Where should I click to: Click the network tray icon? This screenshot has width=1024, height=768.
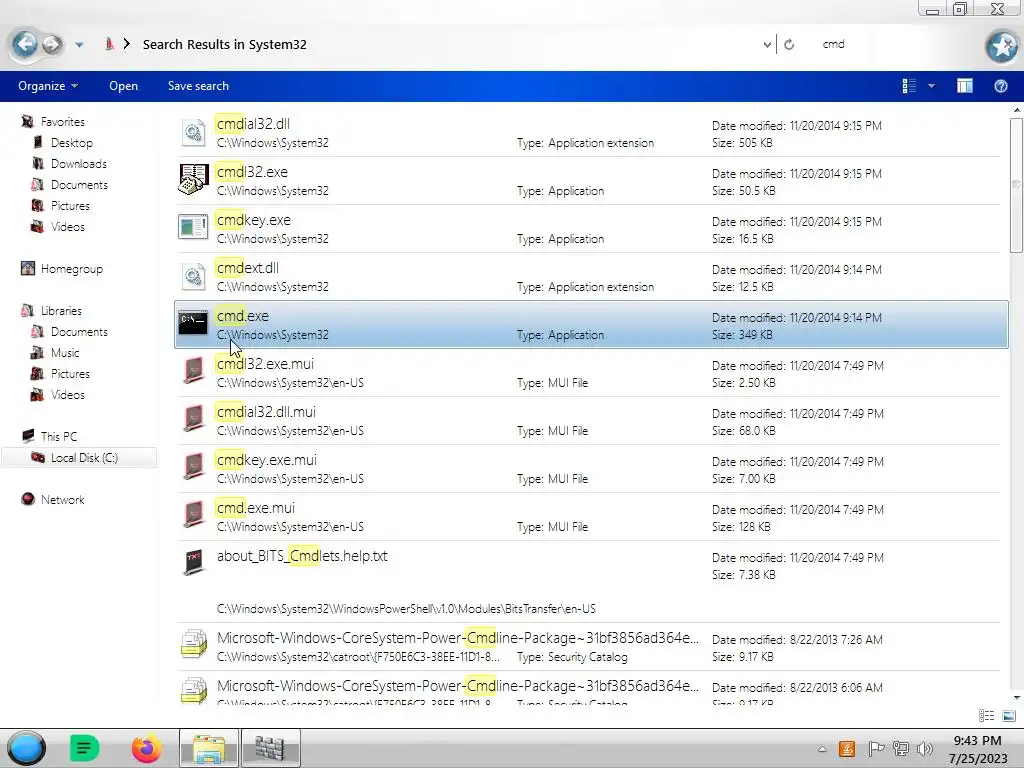coord(901,748)
